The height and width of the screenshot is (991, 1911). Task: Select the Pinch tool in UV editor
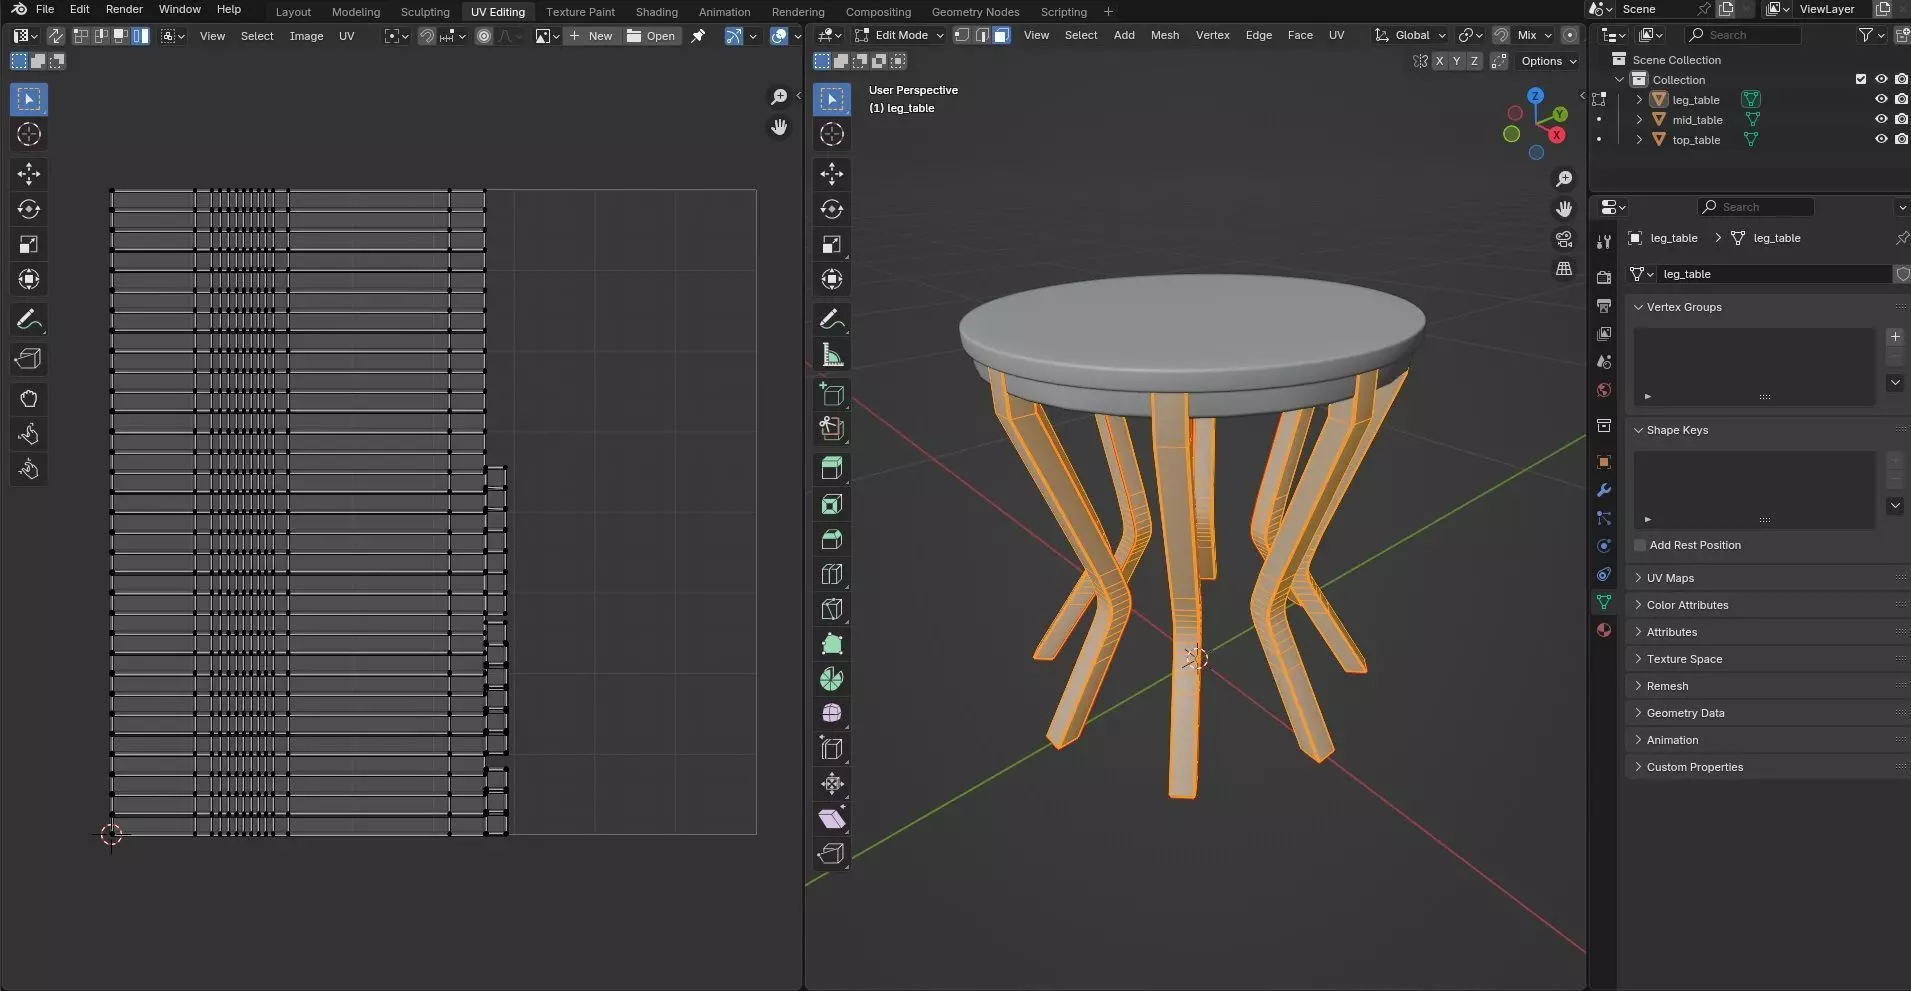click(x=29, y=469)
